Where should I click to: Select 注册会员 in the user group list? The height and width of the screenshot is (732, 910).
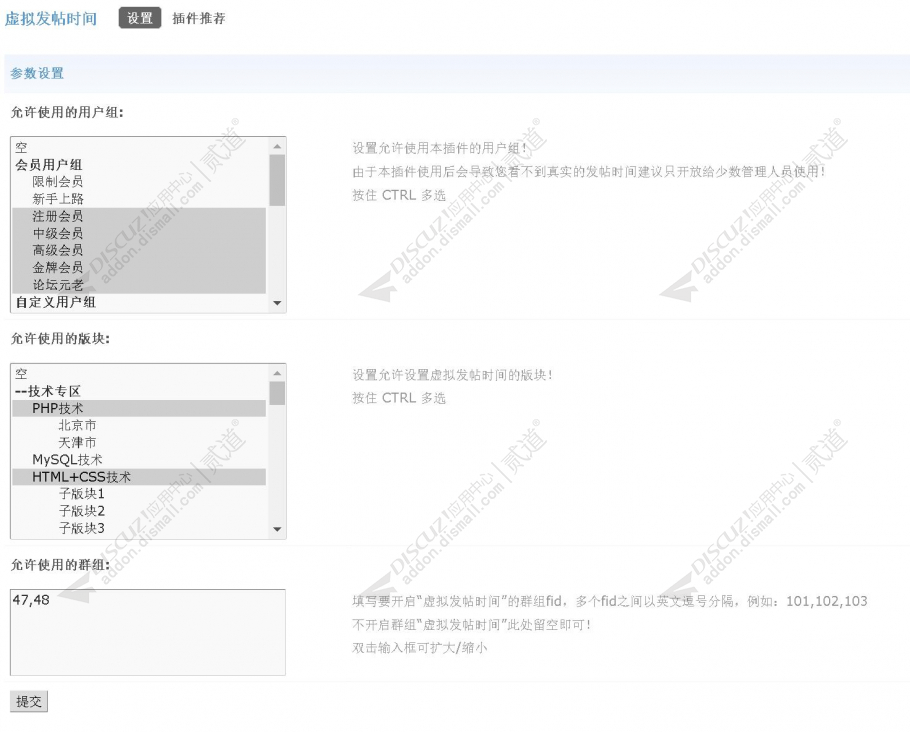(x=139, y=216)
